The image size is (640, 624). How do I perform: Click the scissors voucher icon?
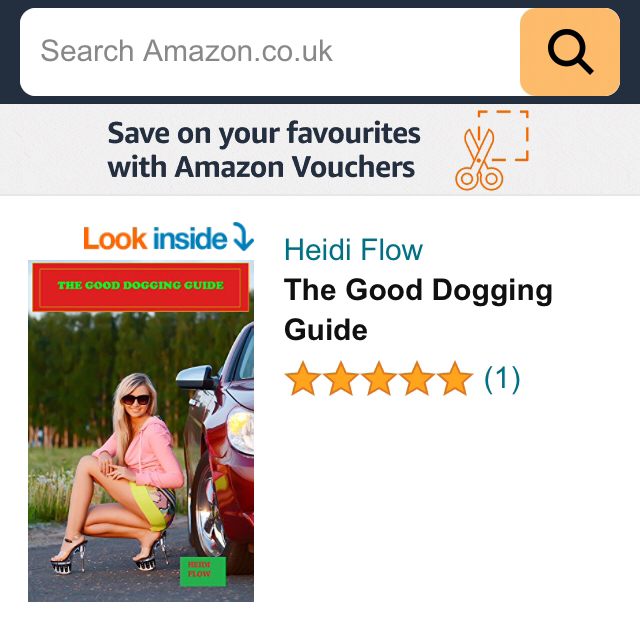coord(478,160)
